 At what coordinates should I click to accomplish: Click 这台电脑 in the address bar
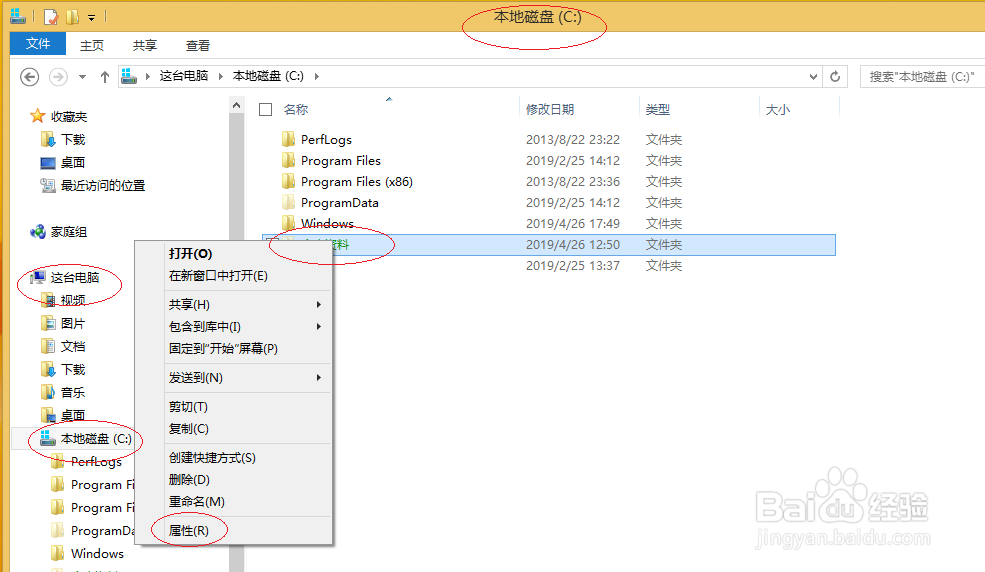(183, 76)
